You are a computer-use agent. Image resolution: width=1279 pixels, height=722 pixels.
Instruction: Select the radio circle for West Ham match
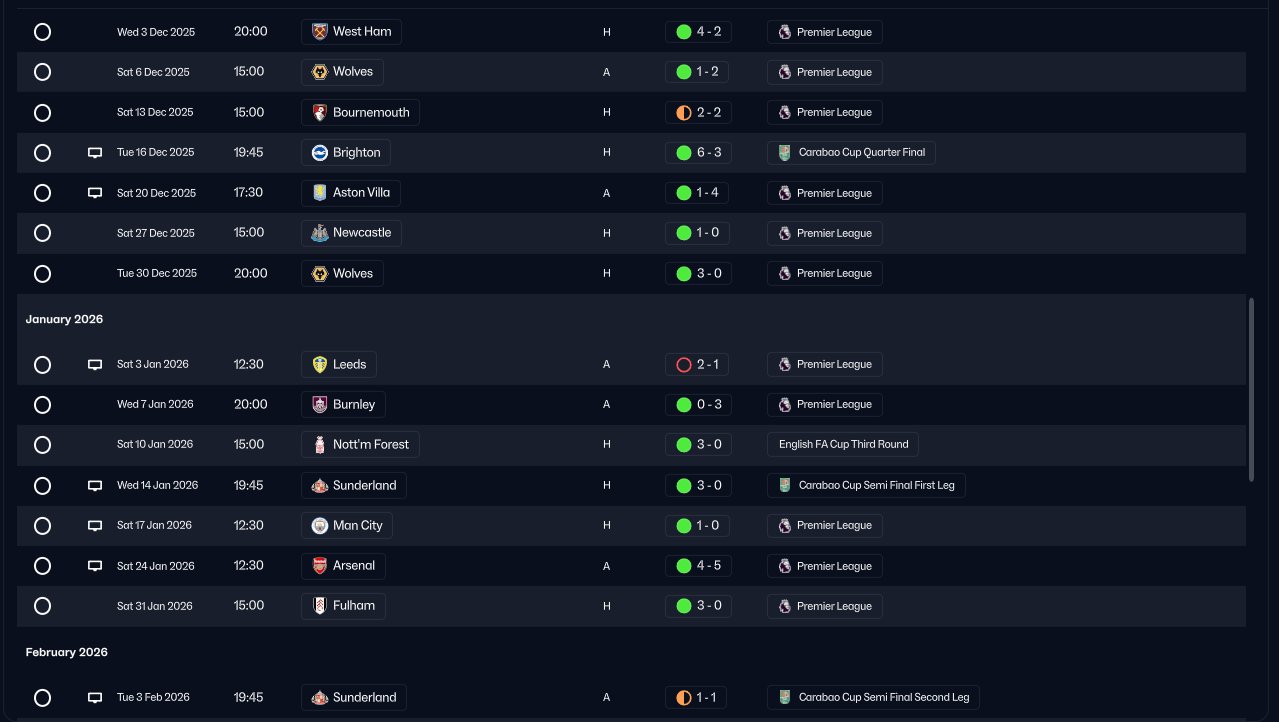click(x=42, y=32)
